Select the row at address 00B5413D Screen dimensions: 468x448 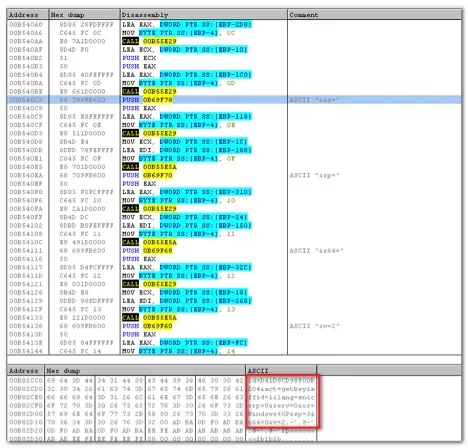[x=234, y=334]
